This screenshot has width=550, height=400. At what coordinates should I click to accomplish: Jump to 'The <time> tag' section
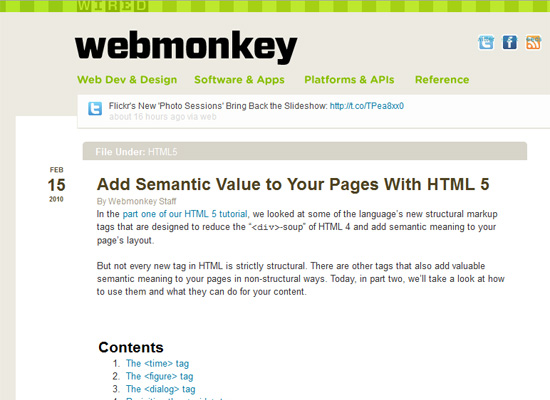click(x=157, y=363)
